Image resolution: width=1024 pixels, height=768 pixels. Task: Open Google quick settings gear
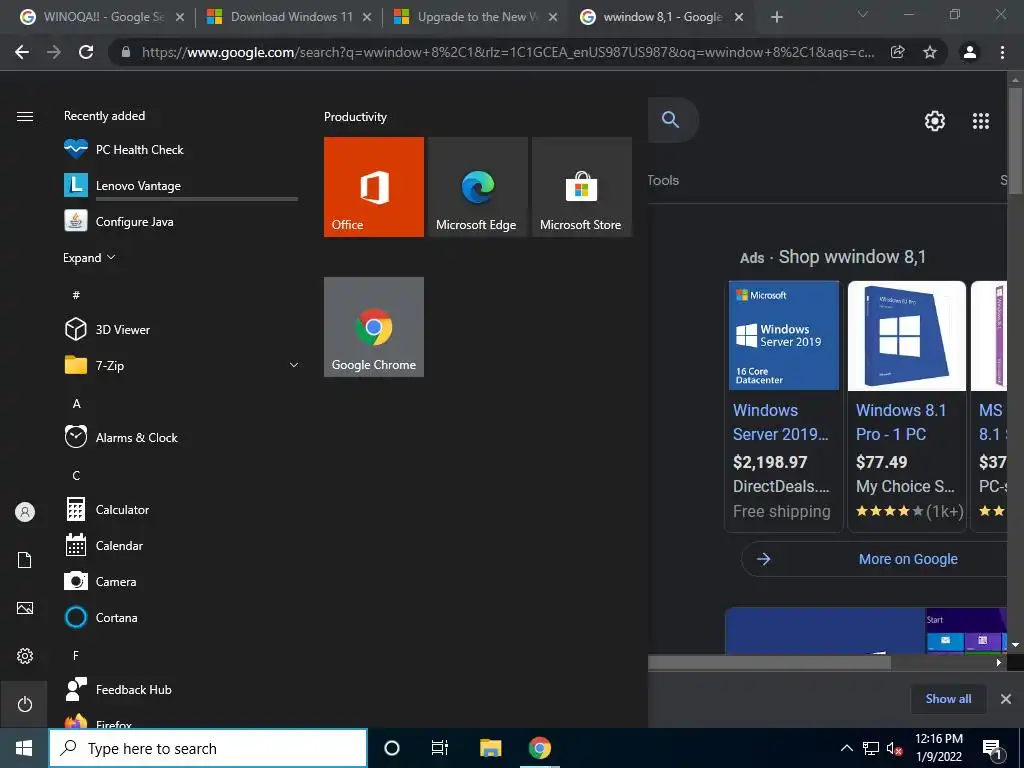pyautogui.click(x=935, y=121)
